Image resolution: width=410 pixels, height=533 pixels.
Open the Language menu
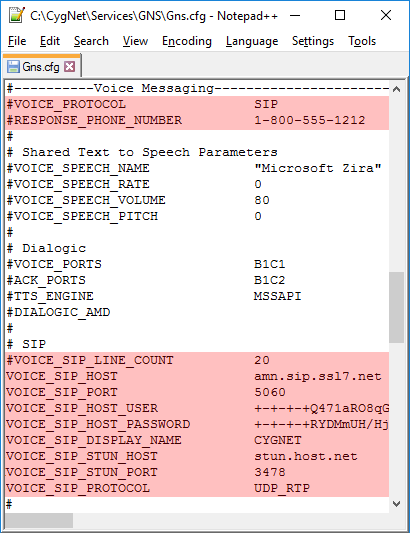click(252, 41)
